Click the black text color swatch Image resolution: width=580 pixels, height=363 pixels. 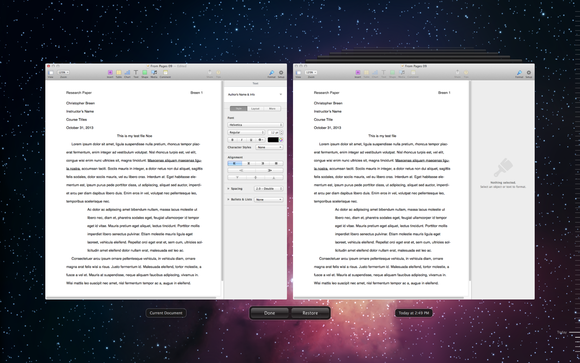pos(273,140)
